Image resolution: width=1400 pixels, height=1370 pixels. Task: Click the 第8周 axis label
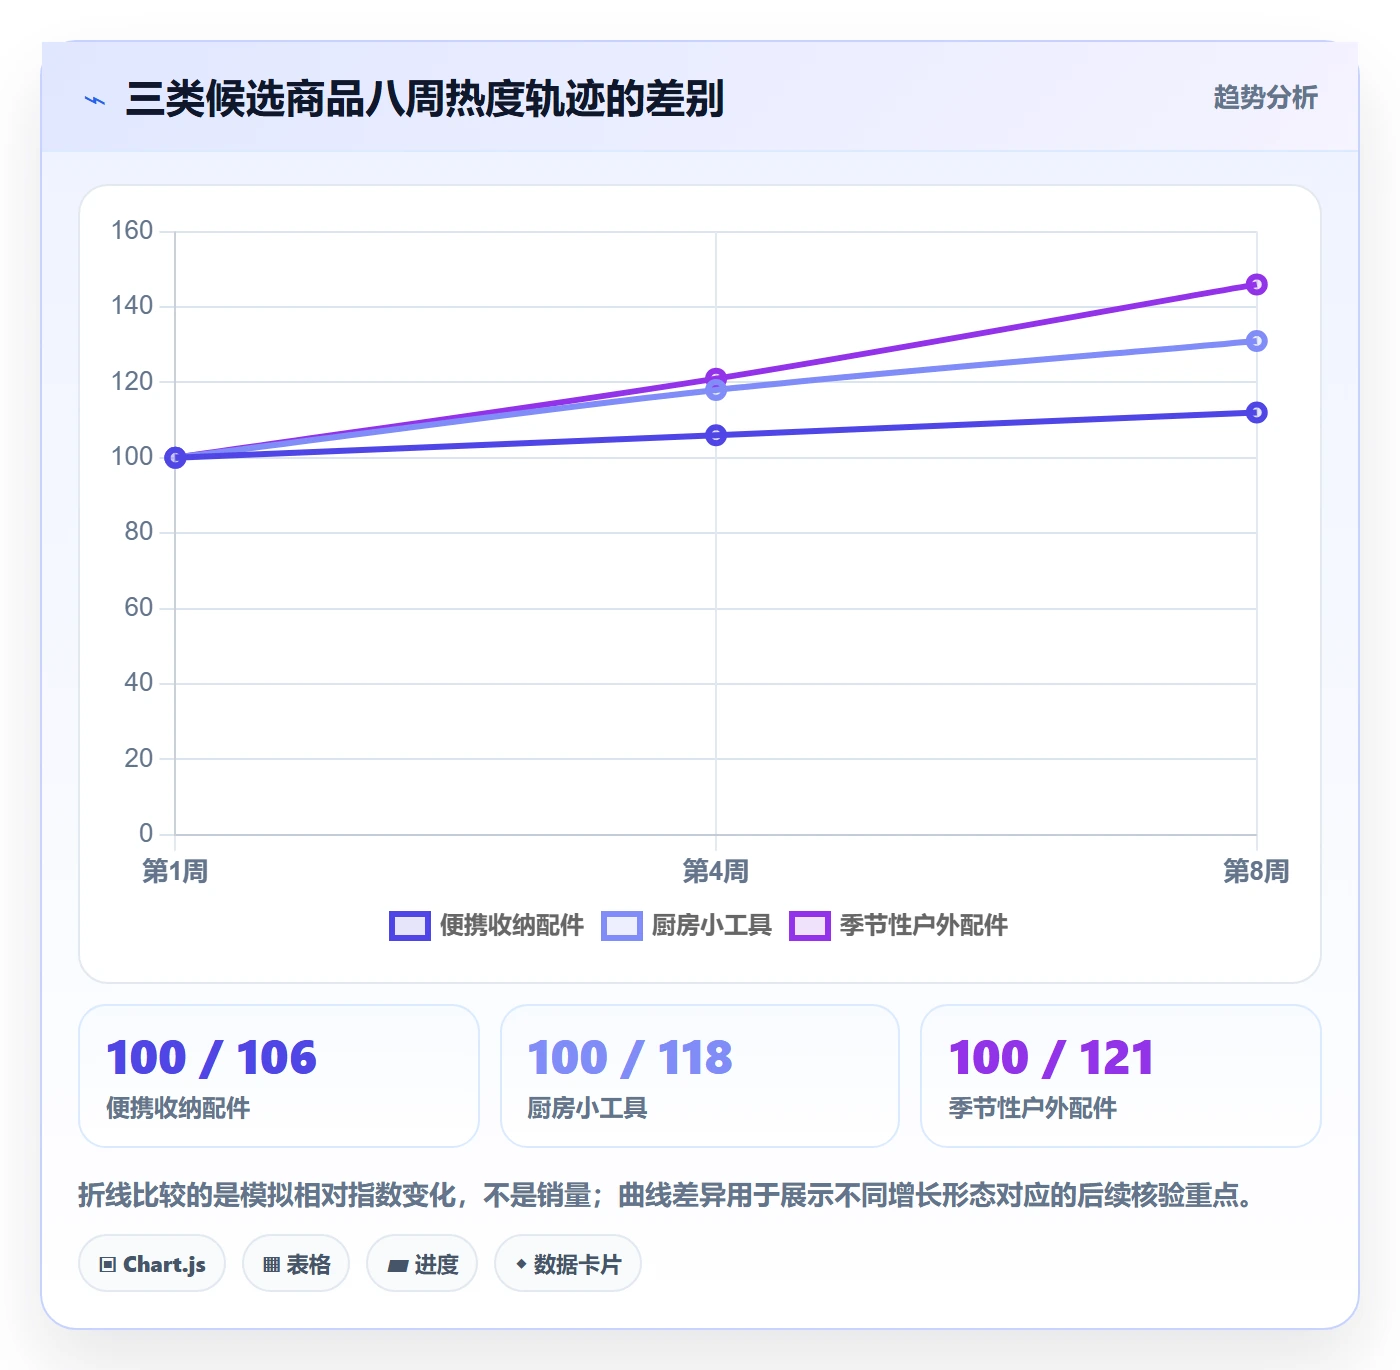[x=1257, y=871]
